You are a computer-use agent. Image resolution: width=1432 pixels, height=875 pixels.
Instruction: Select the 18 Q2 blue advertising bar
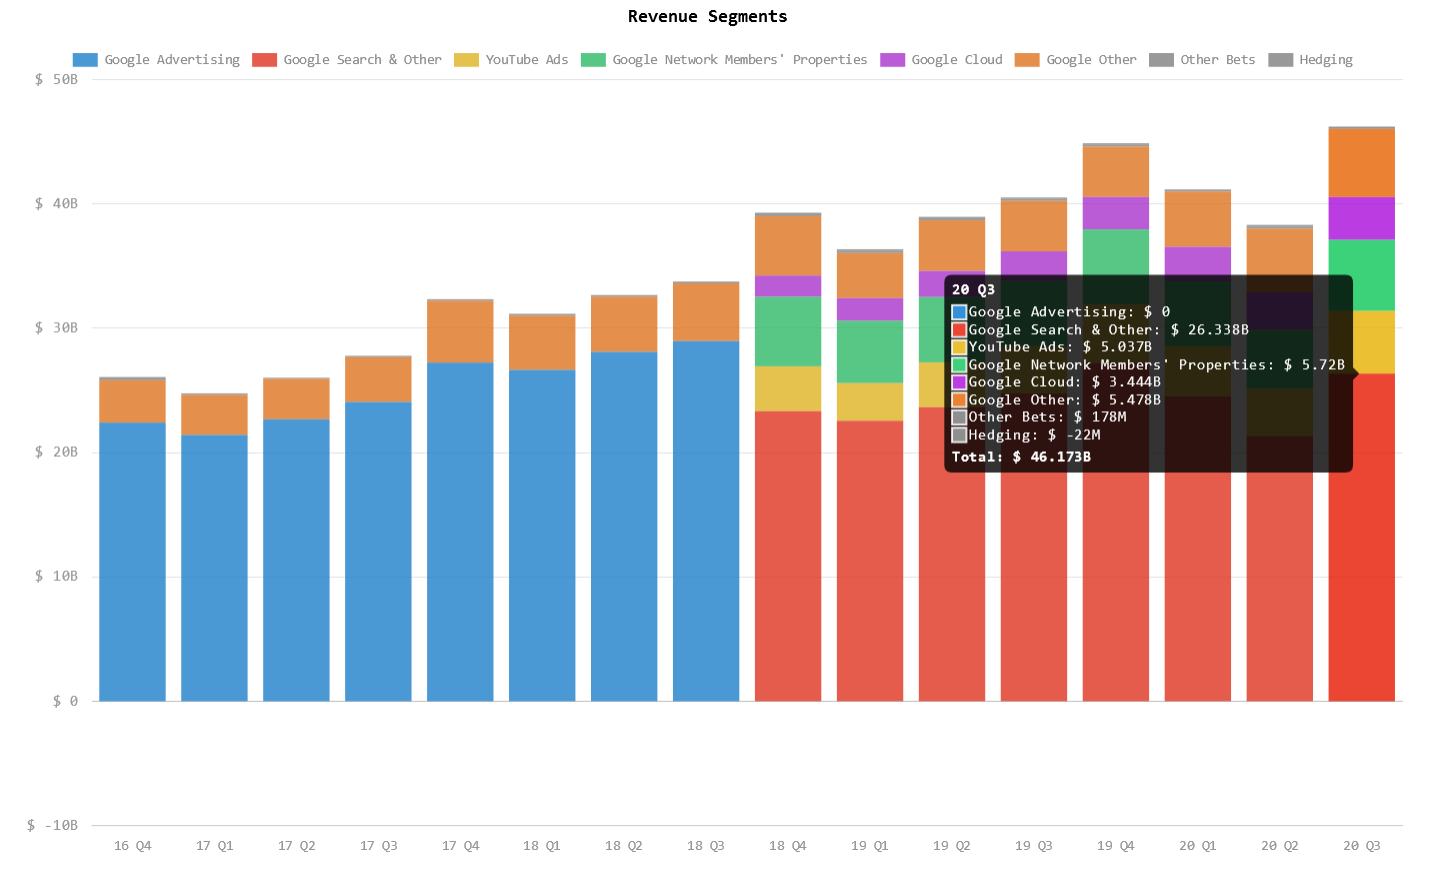(624, 526)
